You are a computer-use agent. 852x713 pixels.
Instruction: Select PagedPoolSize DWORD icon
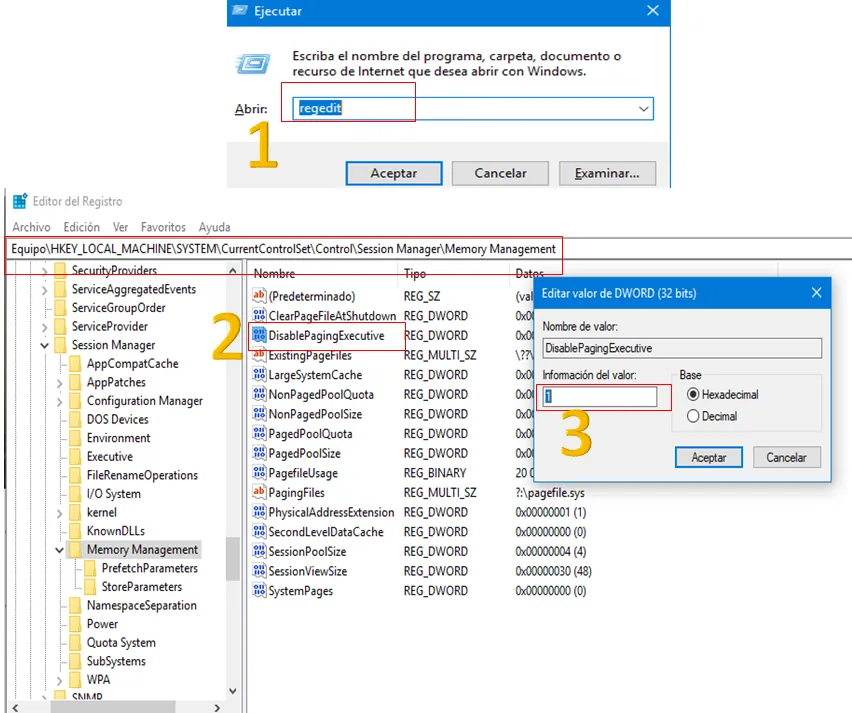(259, 453)
